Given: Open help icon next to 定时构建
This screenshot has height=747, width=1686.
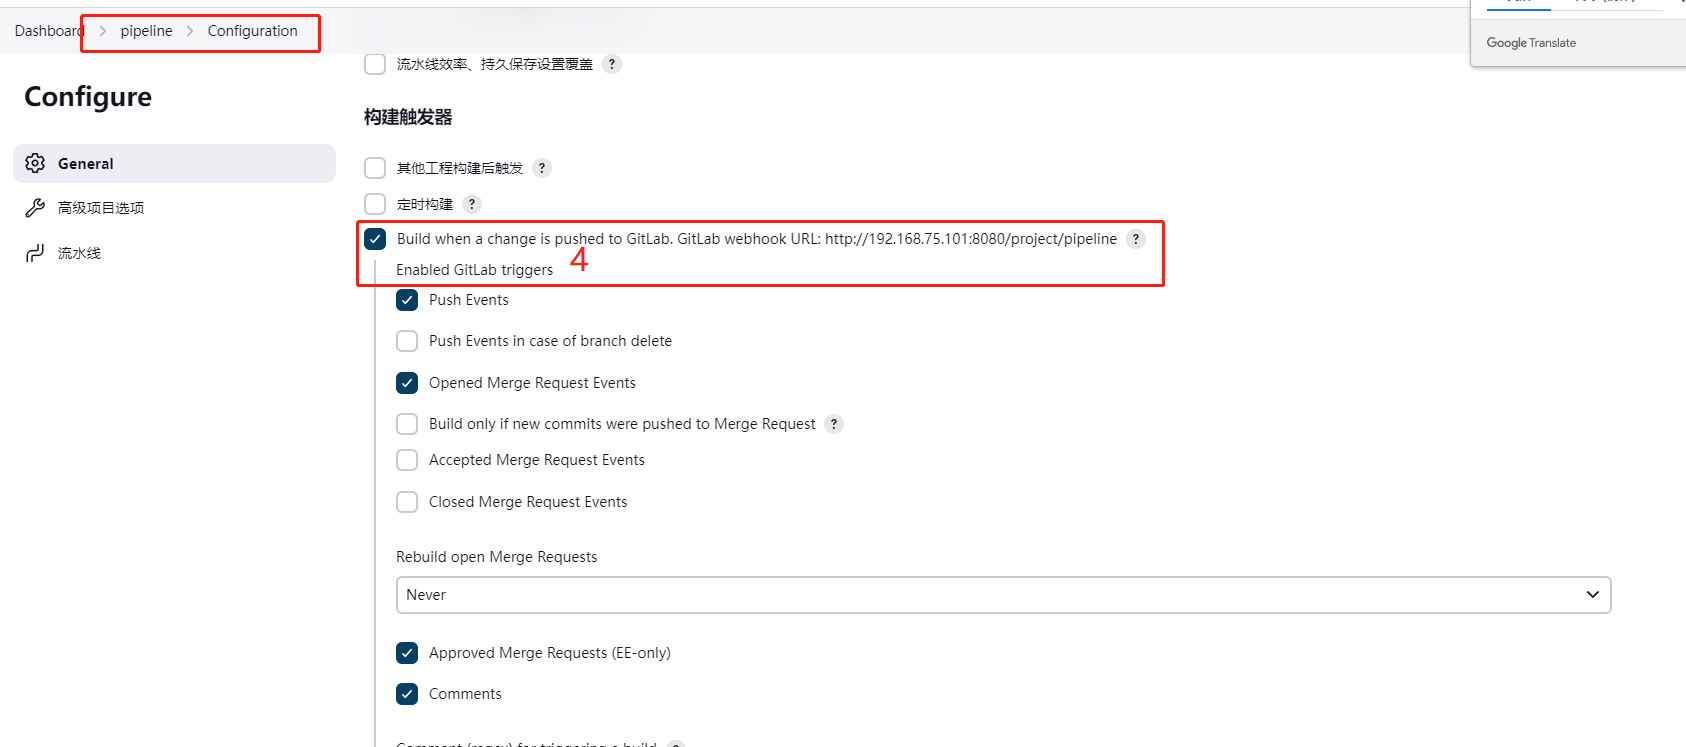Looking at the screenshot, I should (x=472, y=204).
